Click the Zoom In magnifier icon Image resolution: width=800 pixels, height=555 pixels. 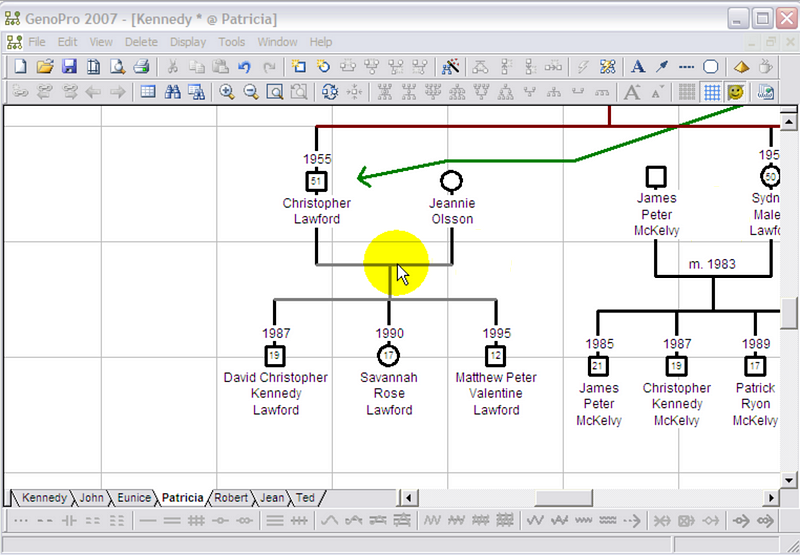point(227,92)
